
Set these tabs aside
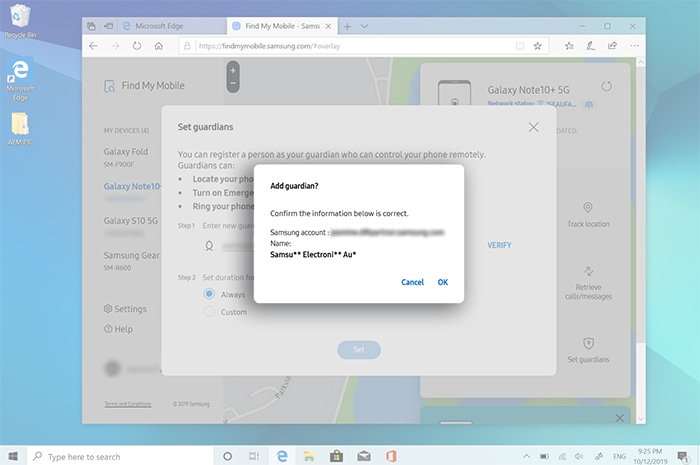click(108, 26)
